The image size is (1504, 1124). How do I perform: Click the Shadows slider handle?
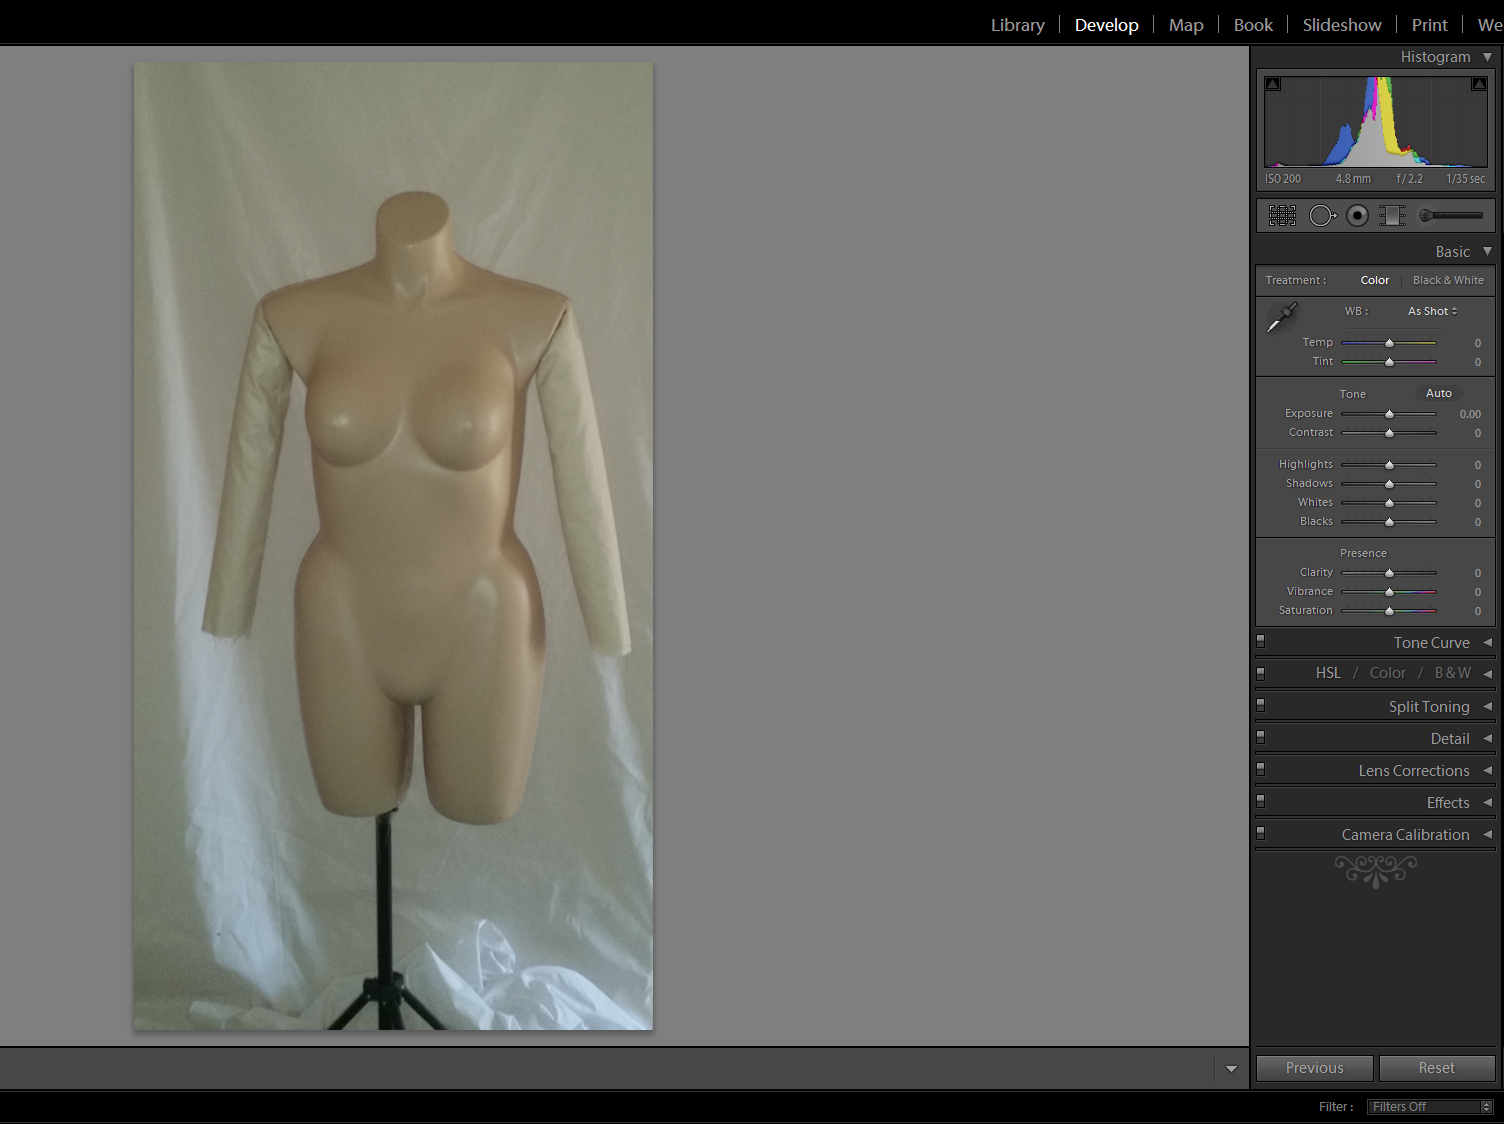tap(1389, 484)
